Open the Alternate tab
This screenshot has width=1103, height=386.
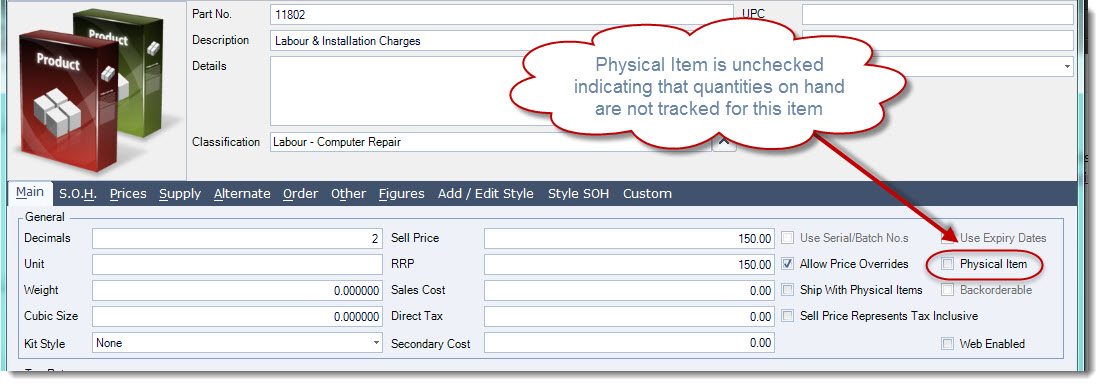(x=242, y=193)
